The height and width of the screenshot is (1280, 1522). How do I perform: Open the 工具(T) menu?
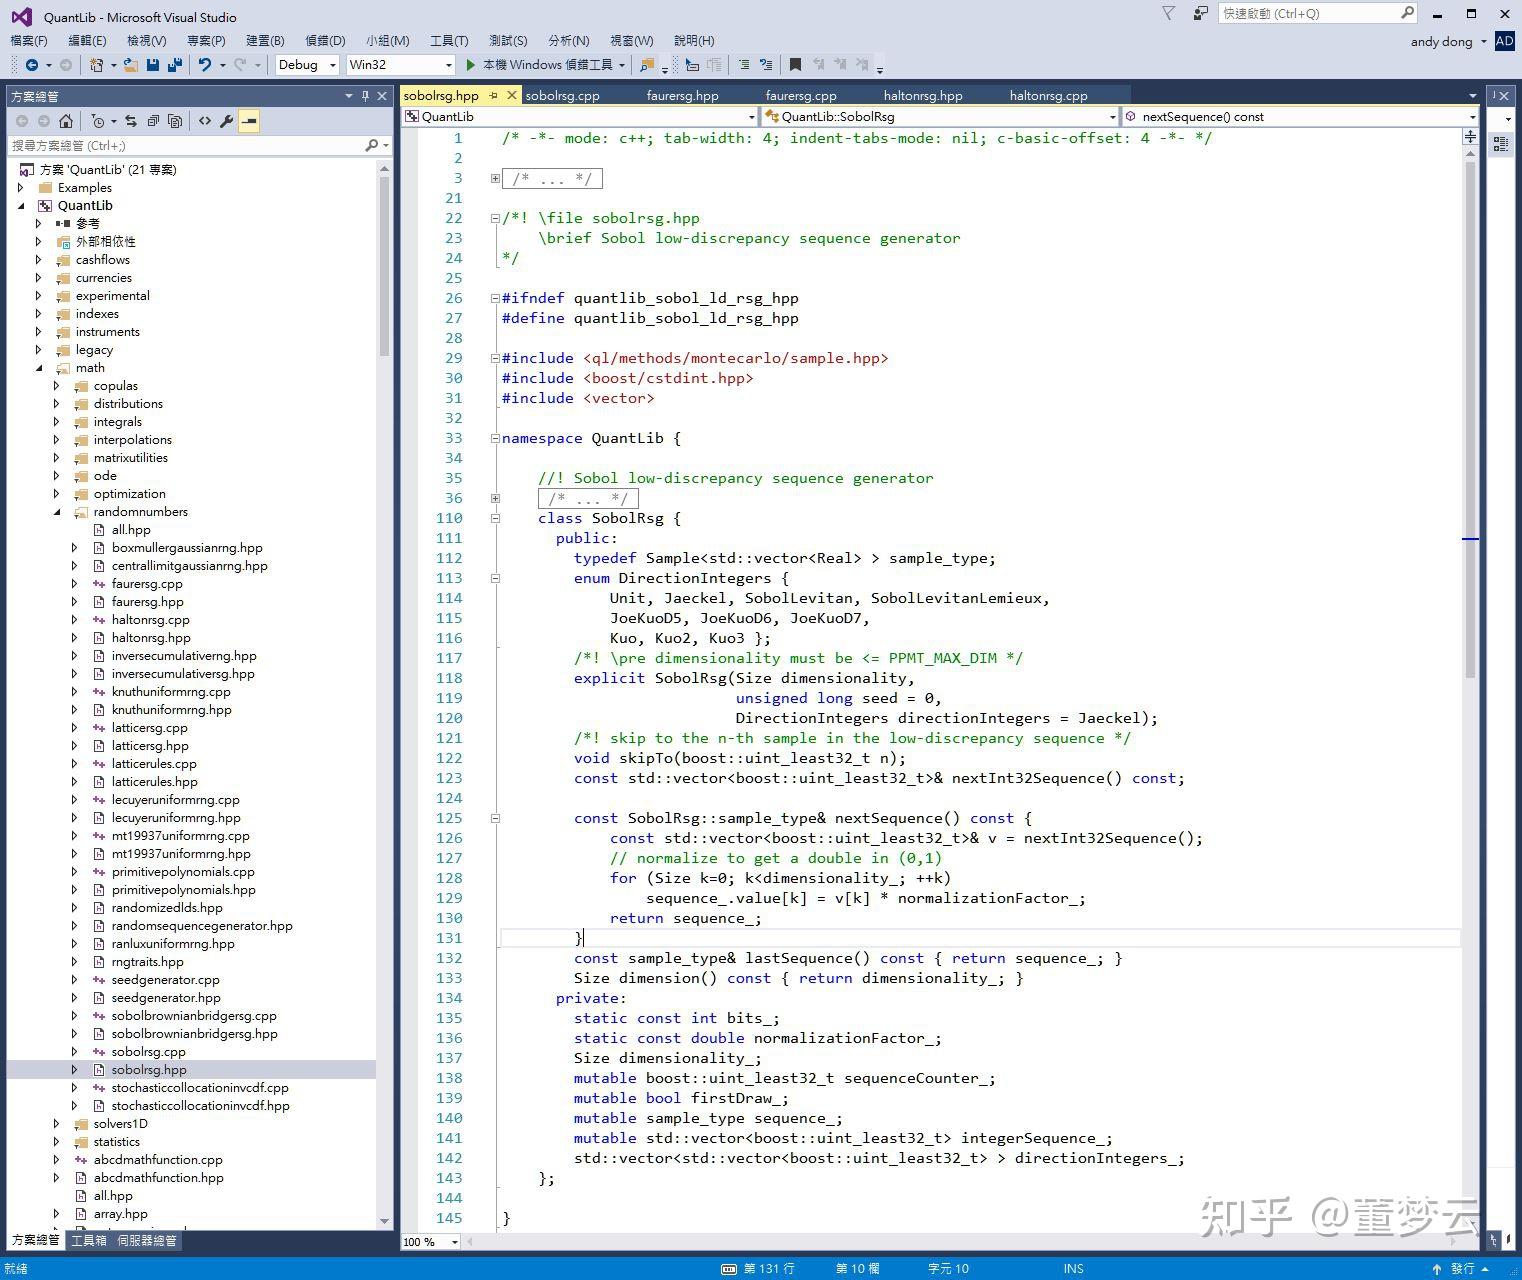[448, 40]
